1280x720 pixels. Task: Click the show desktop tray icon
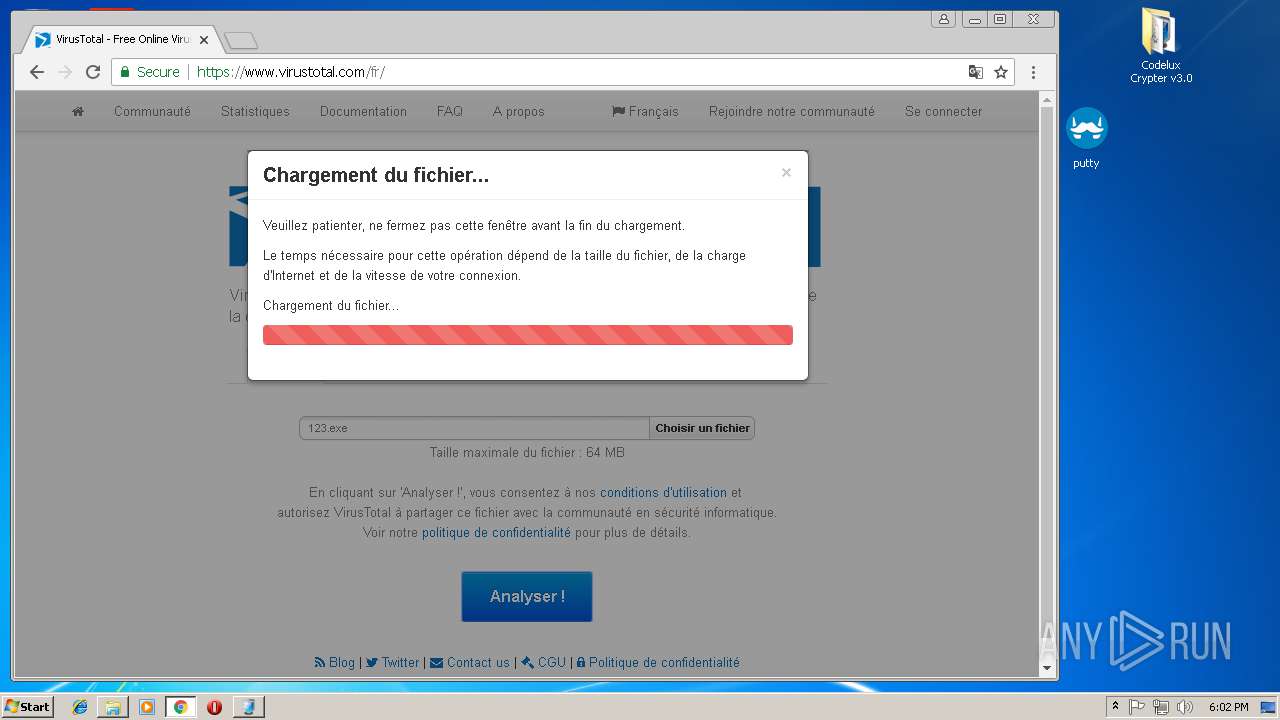click(1269, 707)
